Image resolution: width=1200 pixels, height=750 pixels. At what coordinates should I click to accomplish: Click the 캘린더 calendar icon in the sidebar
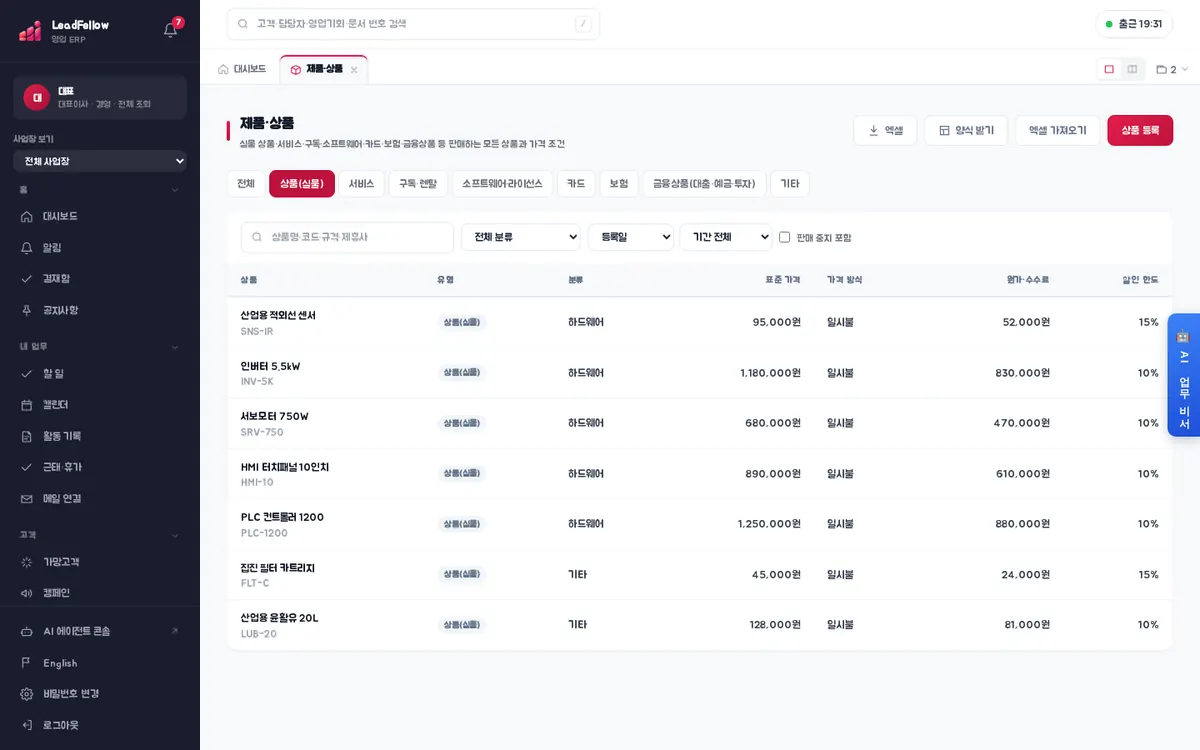click(27, 405)
